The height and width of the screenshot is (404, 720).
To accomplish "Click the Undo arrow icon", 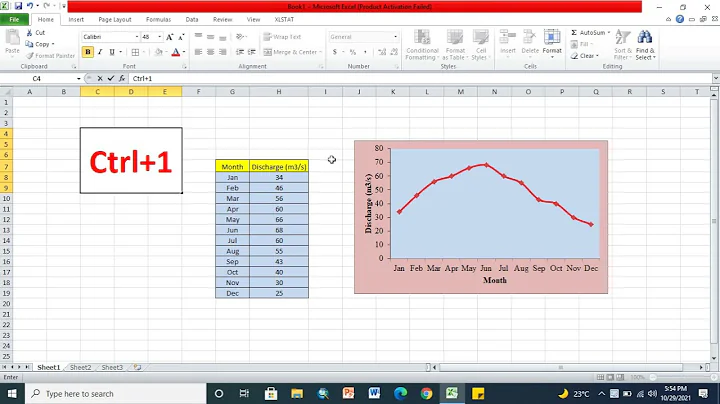I will pos(30,6).
